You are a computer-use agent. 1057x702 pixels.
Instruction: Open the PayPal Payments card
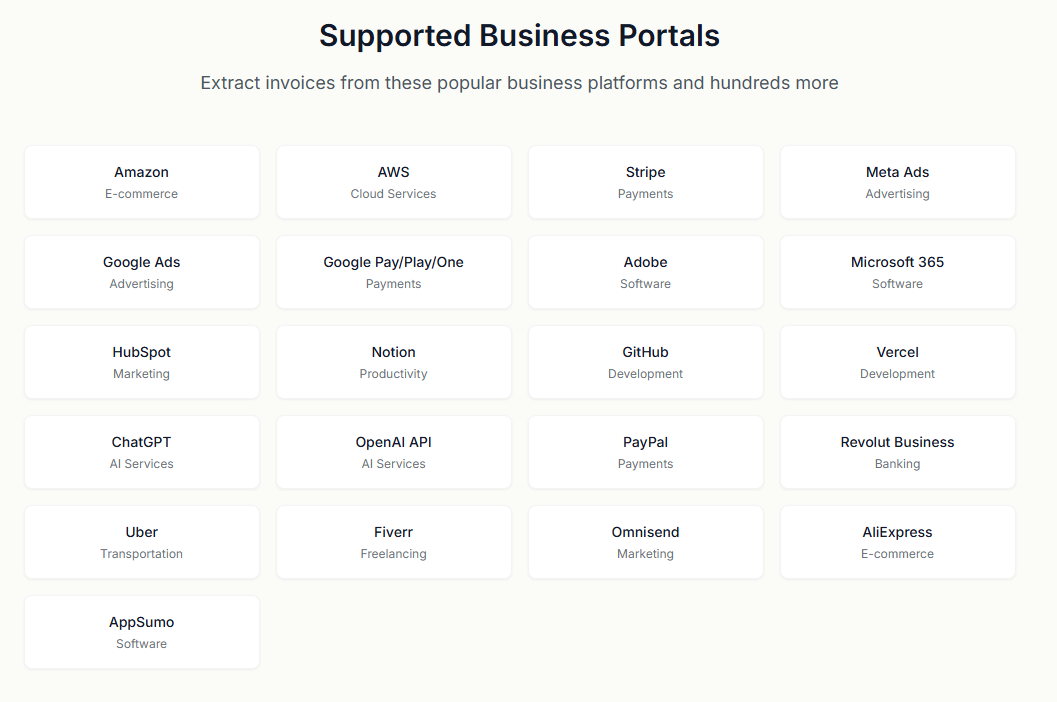point(646,452)
